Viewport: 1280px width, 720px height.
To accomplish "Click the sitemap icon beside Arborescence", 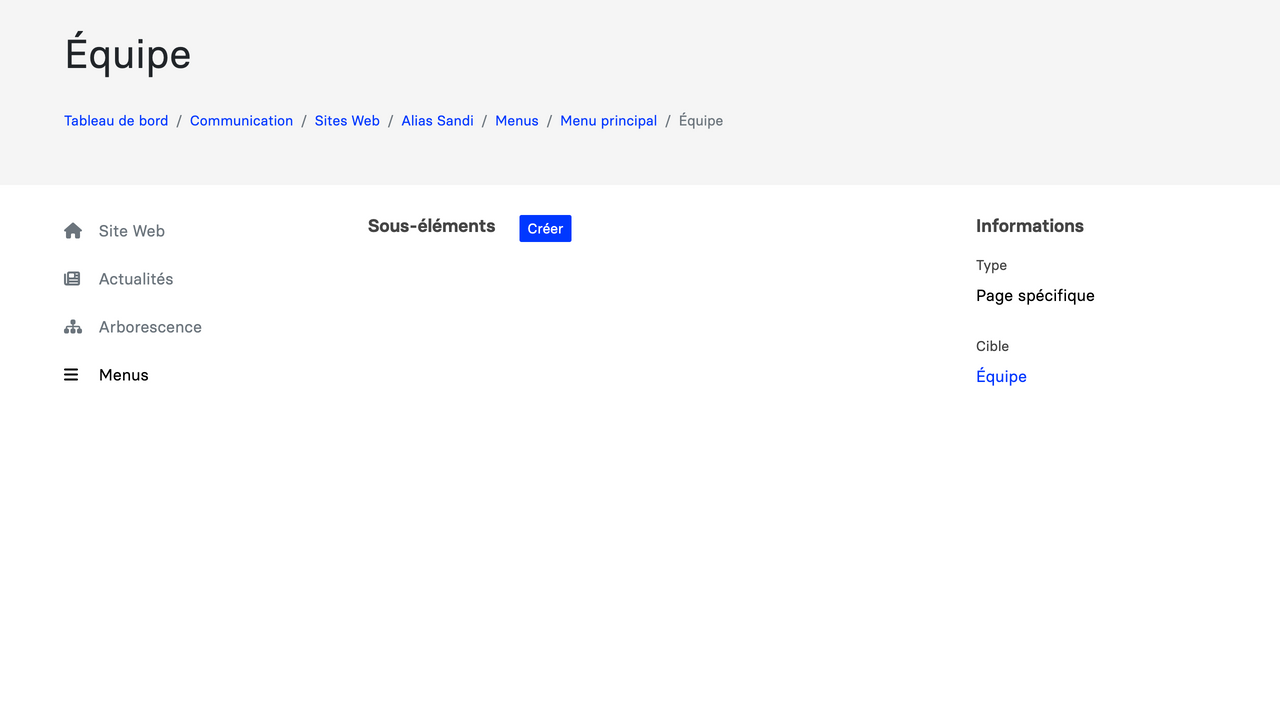I will click(73, 327).
